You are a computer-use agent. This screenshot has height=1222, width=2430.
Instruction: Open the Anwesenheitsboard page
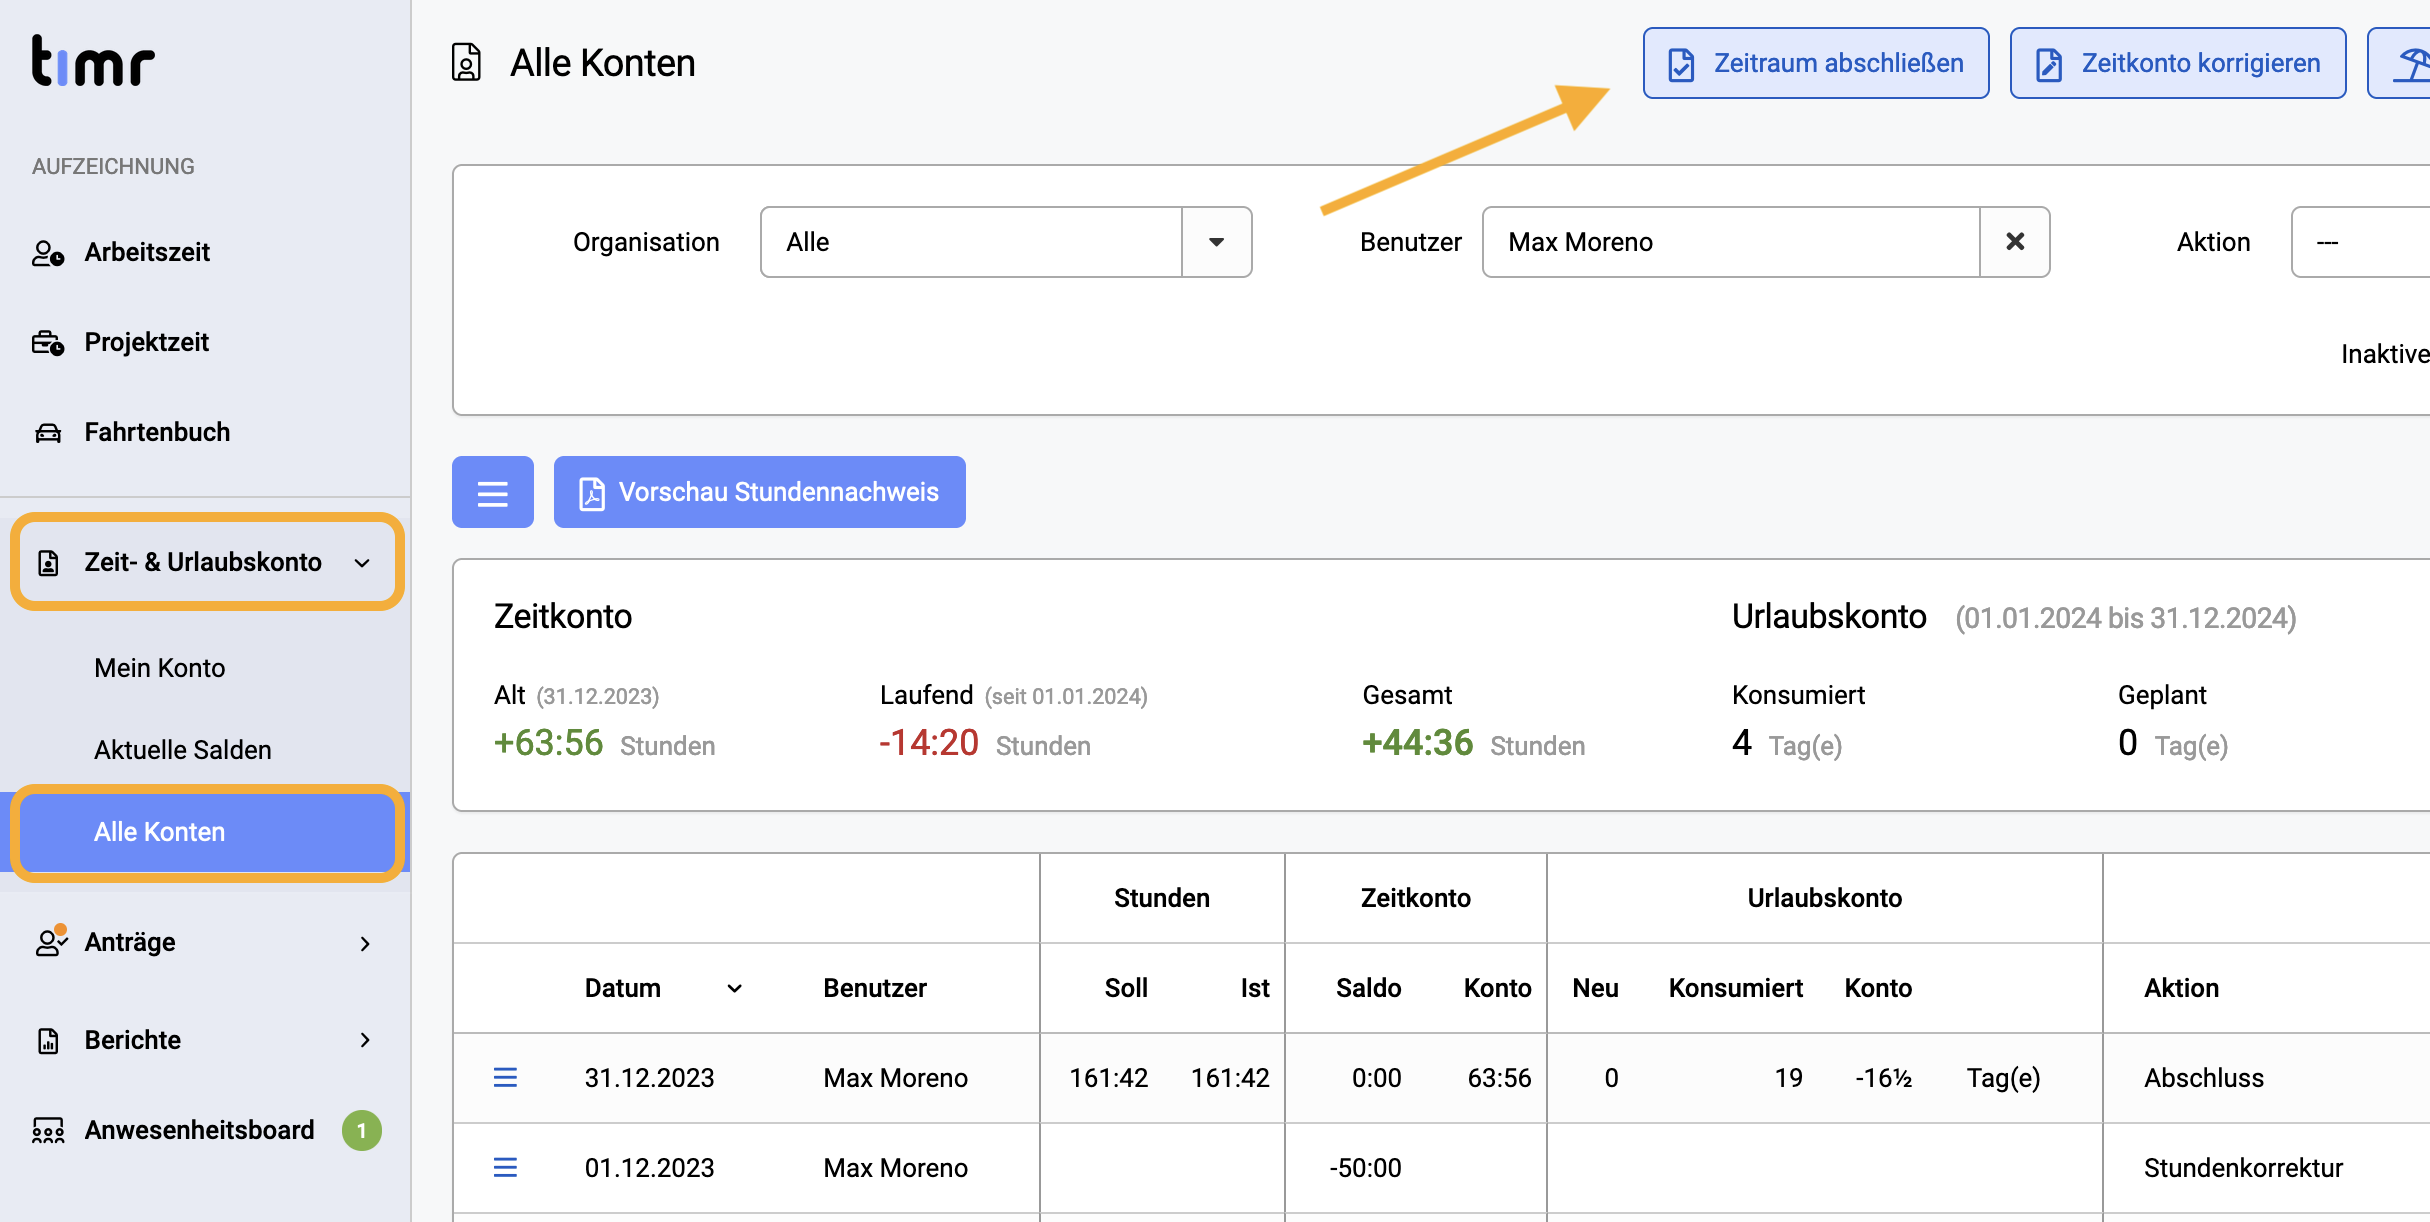(199, 1131)
